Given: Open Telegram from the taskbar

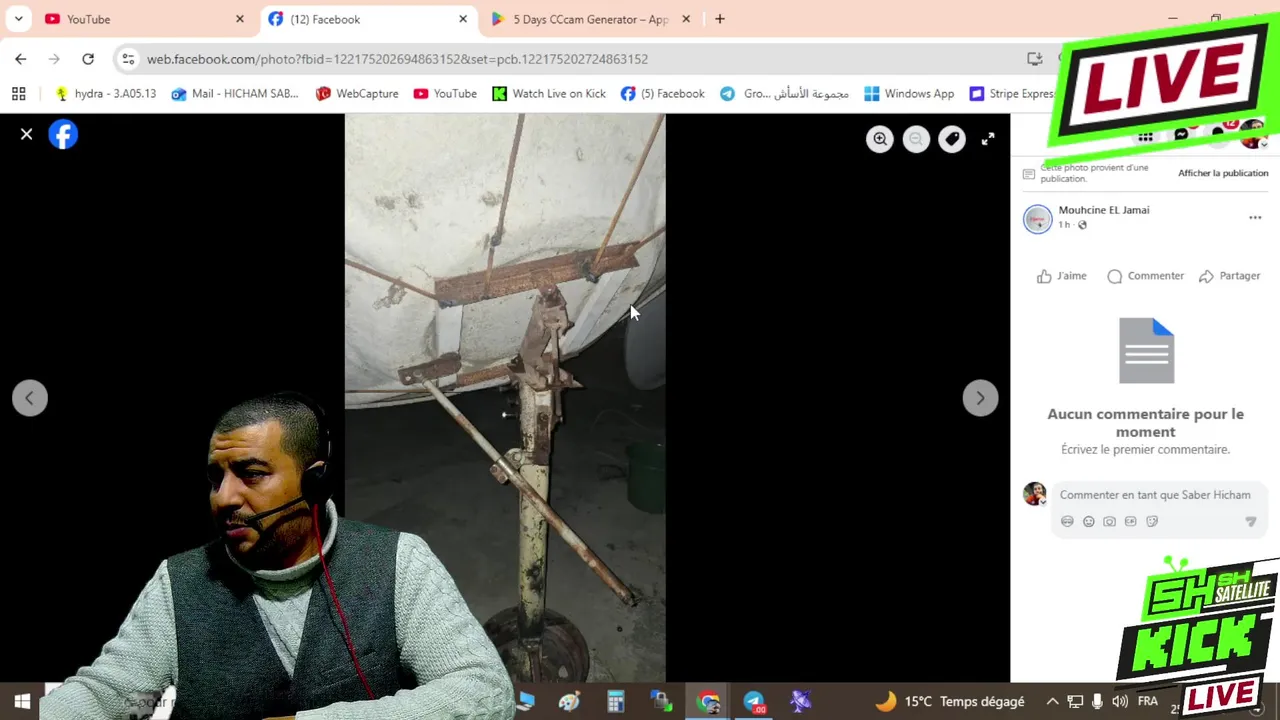Looking at the screenshot, I should pyautogui.click(x=754, y=702).
